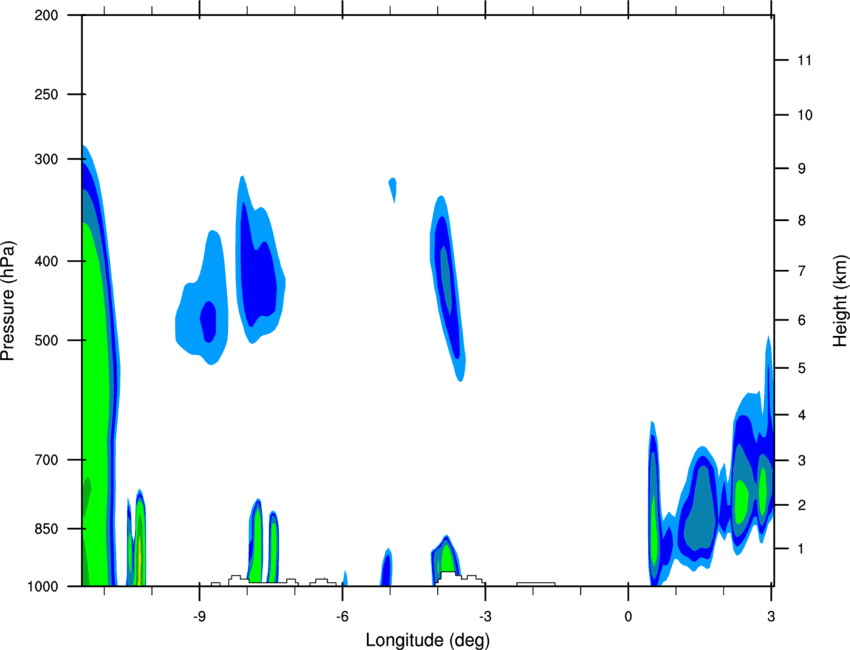Select the 300 pressure tick label
Viewport: 850px width, 650px height.
[x=46, y=159]
